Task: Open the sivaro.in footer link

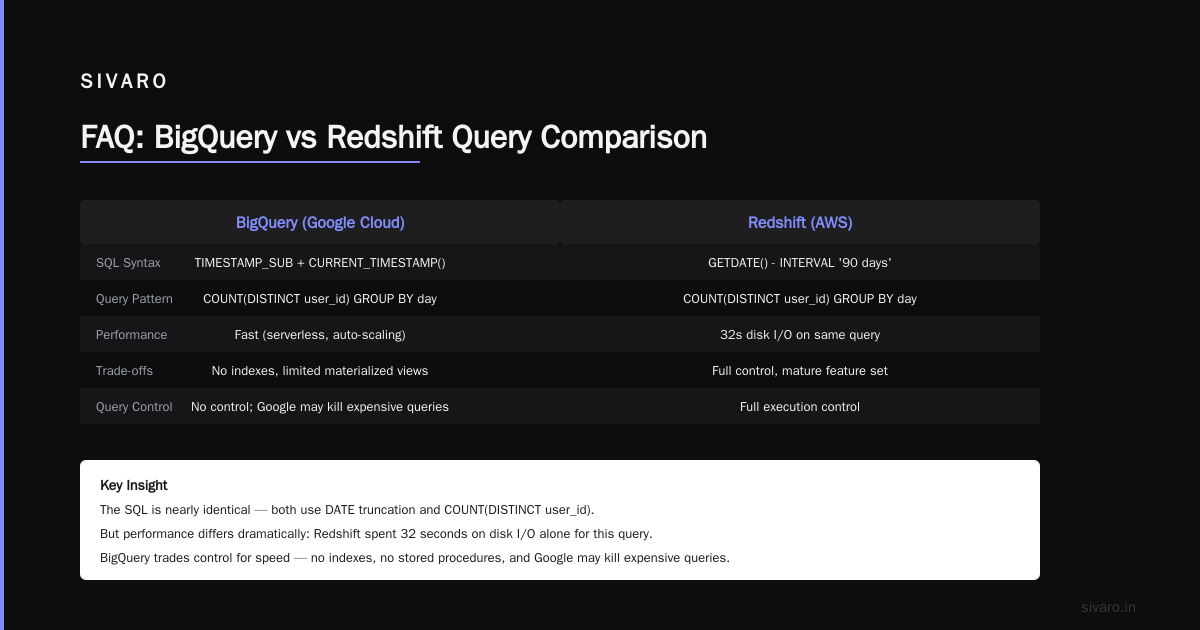Action: tap(1109, 607)
